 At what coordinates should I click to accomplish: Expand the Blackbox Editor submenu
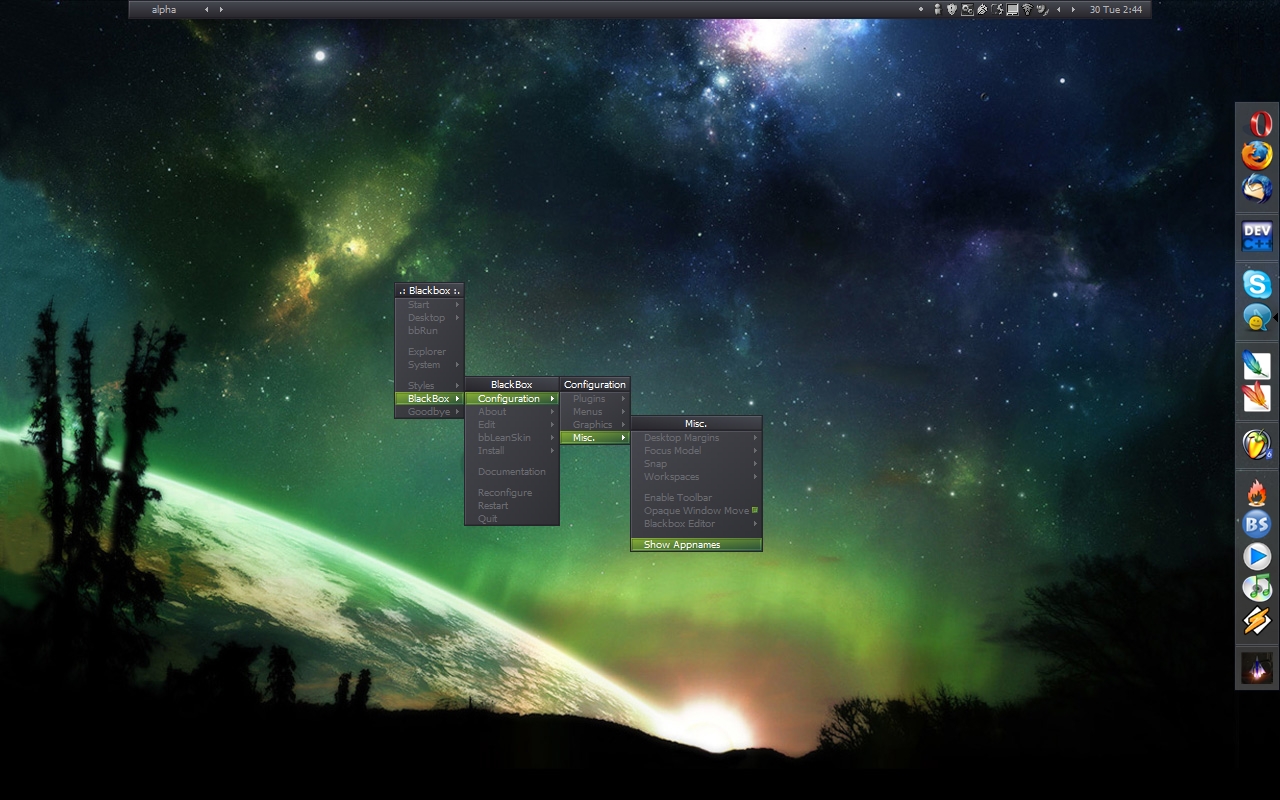696,524
